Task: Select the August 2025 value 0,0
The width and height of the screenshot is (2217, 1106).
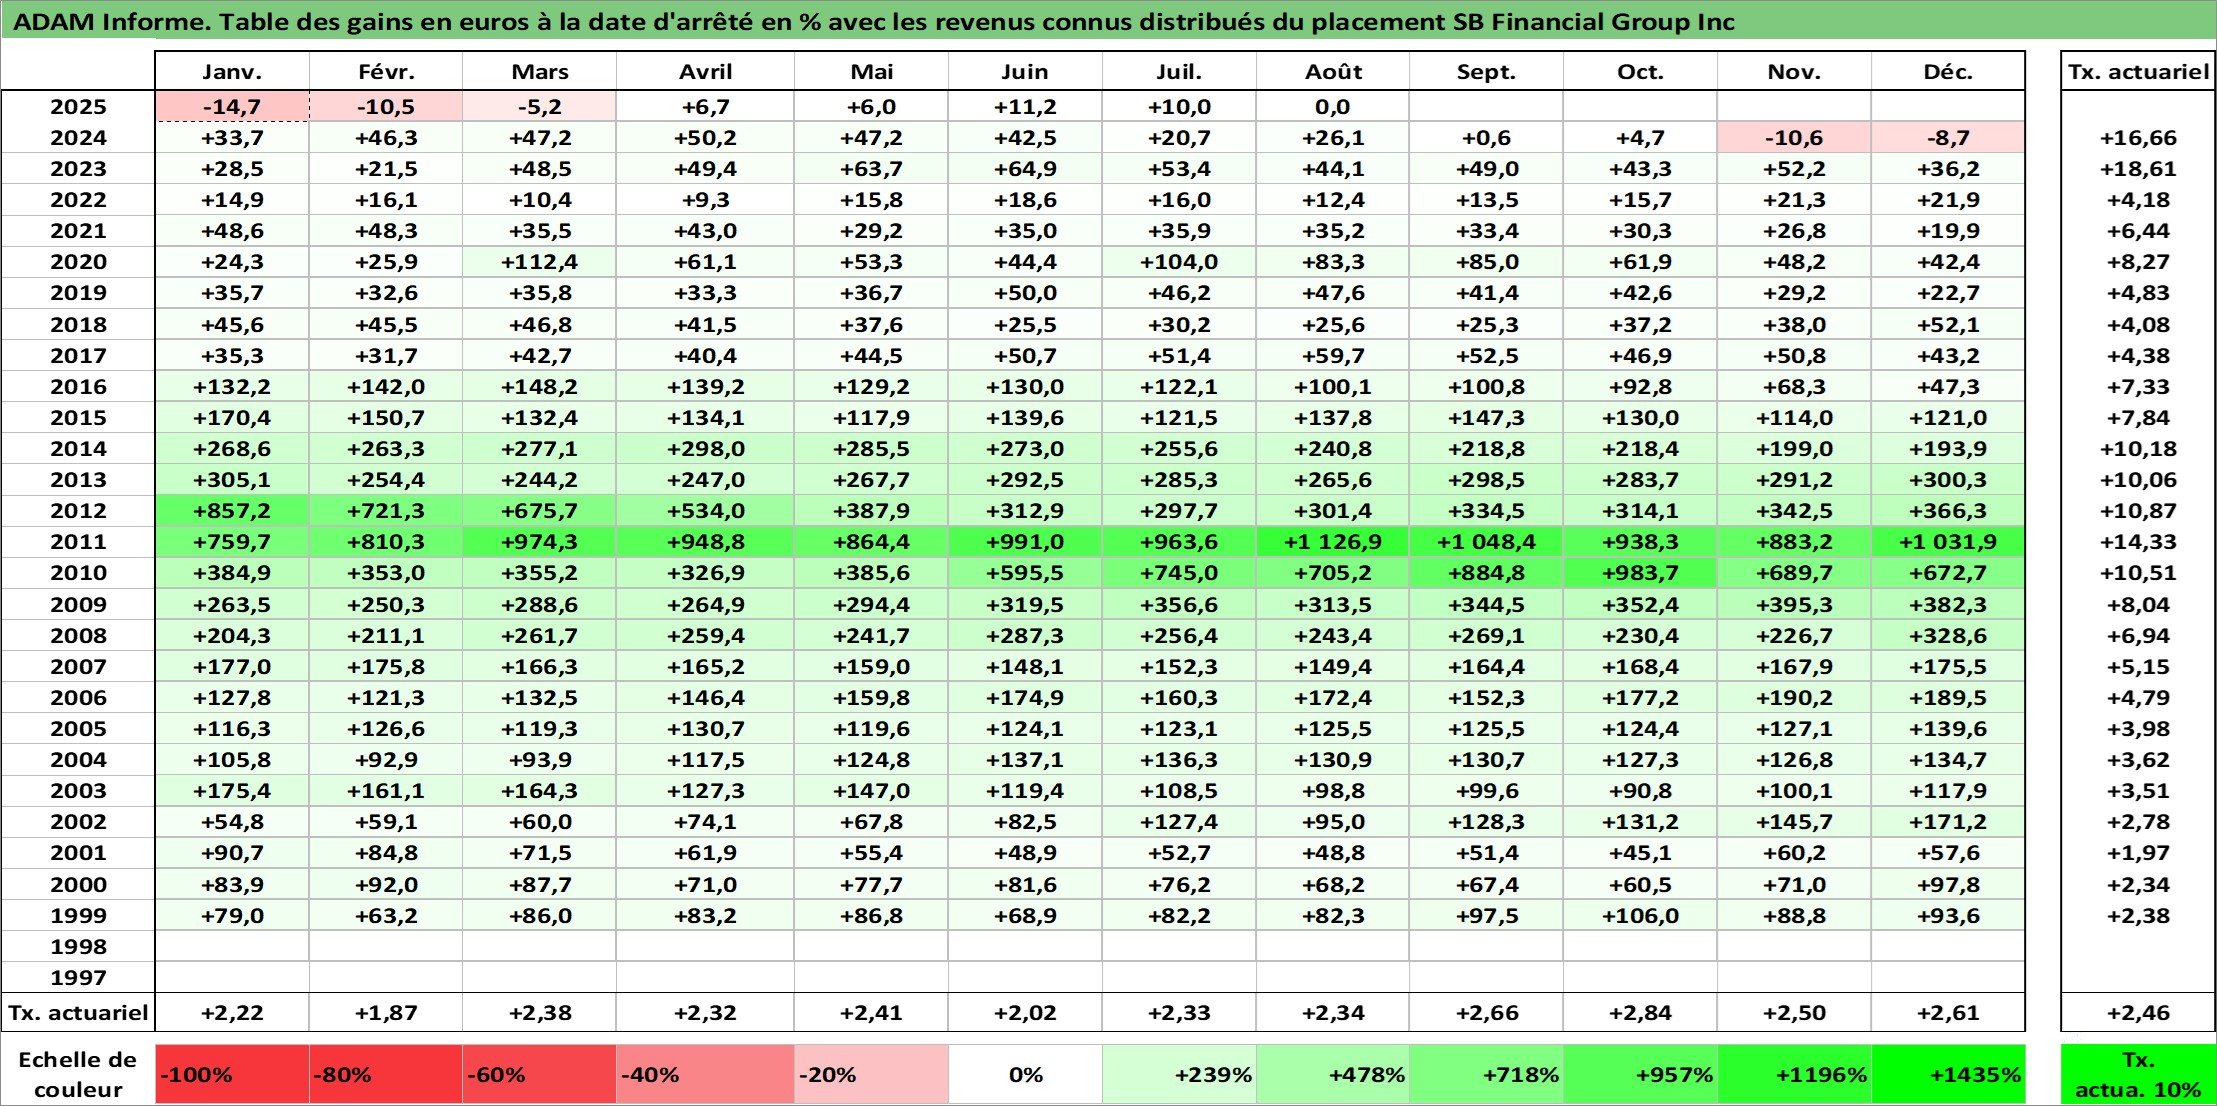Action: click(1333, 107)
